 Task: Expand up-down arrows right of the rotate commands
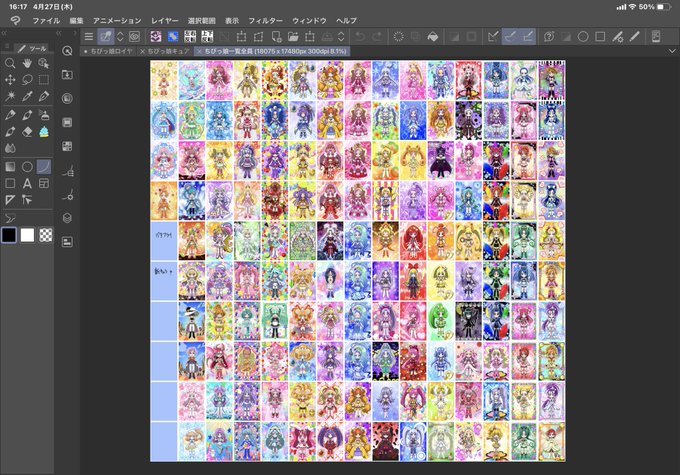(x=341, y=37)
